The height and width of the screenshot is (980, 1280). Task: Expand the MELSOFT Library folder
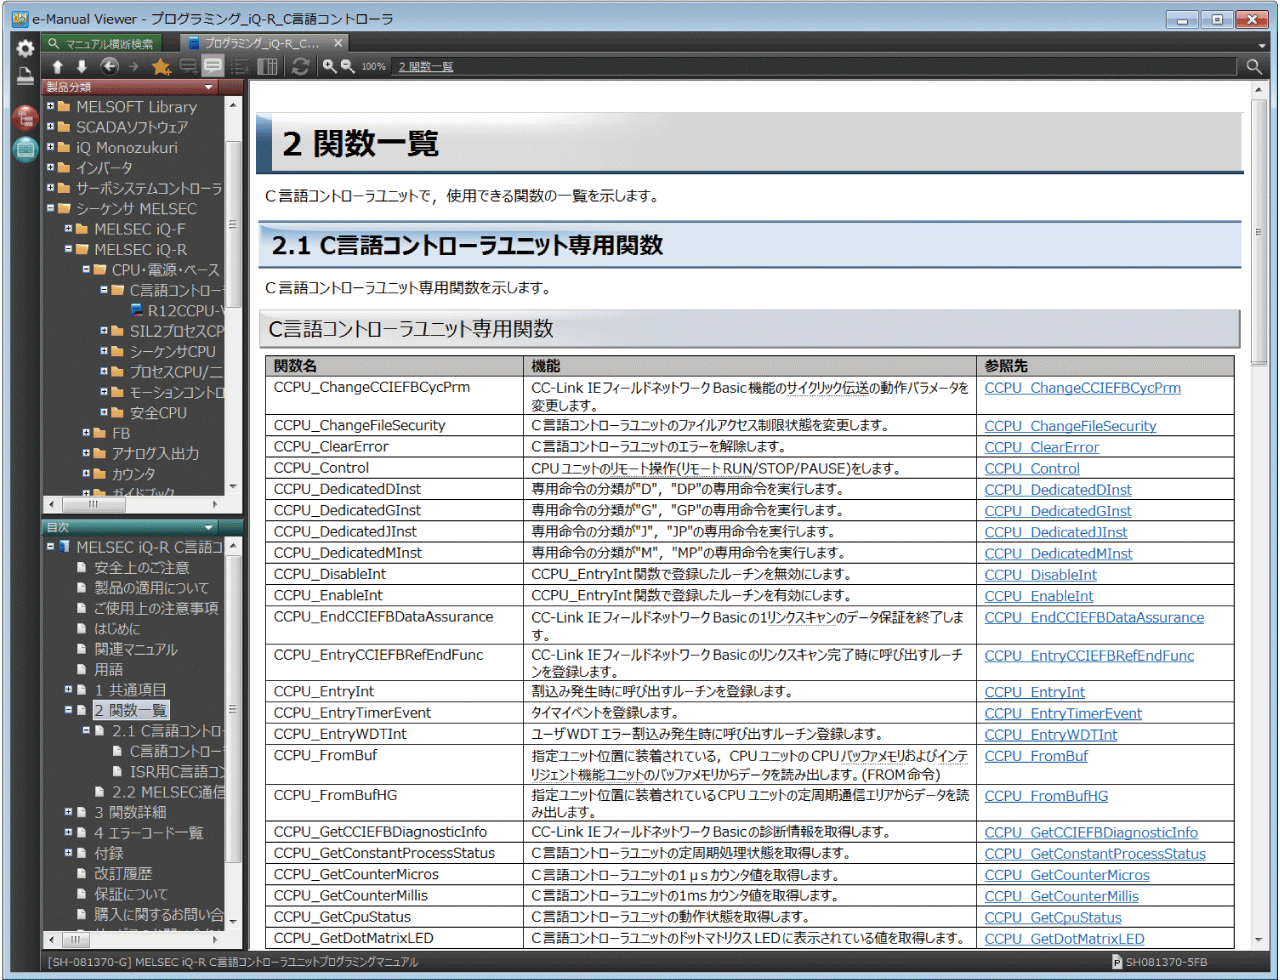click(x=51, y=106)
